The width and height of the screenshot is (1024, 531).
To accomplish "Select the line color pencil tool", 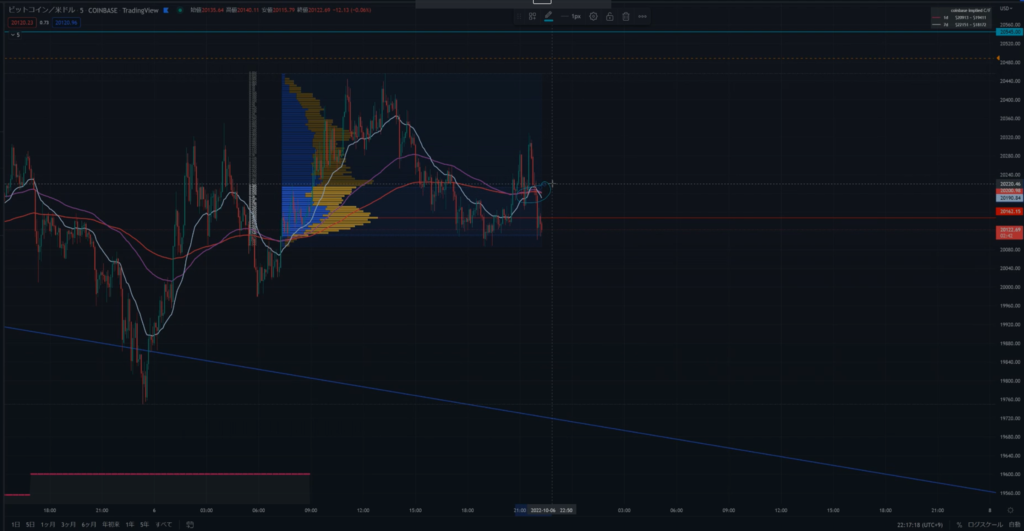I will (x=549, y=16).
